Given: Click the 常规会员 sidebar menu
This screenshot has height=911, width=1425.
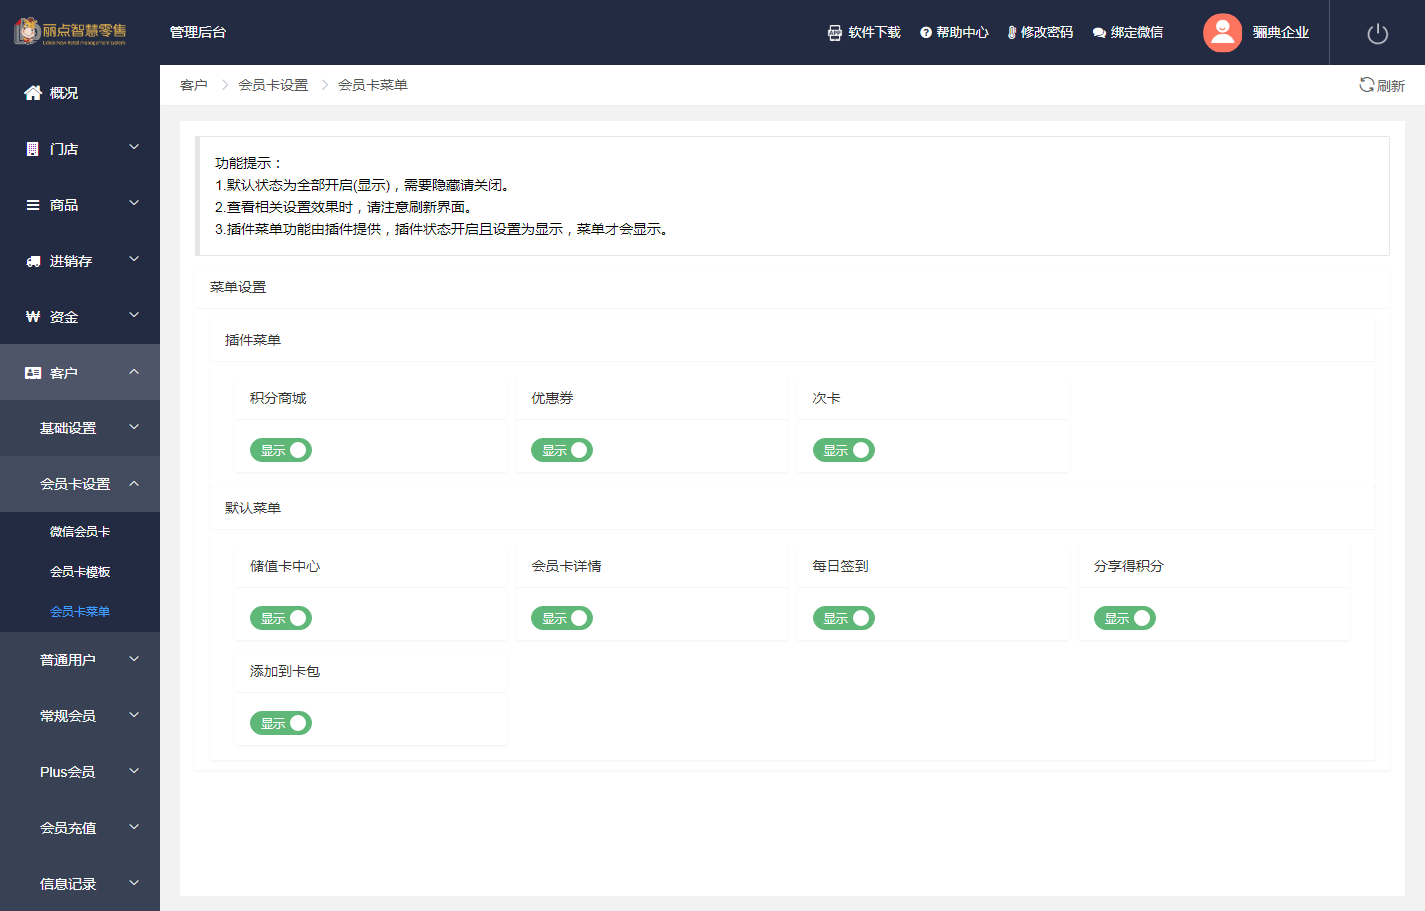Looking at the screenshot, I should point(80,716).
